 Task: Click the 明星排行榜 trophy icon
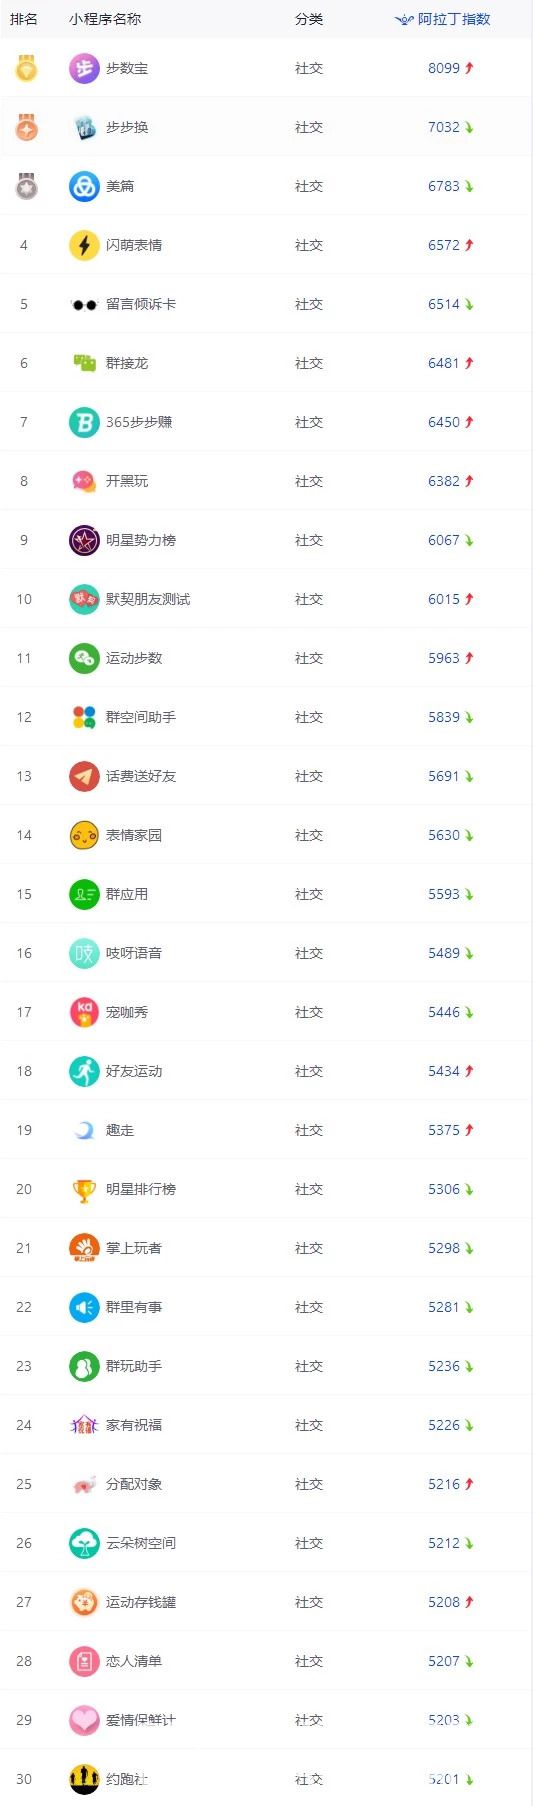click(x=84, y=1189)
